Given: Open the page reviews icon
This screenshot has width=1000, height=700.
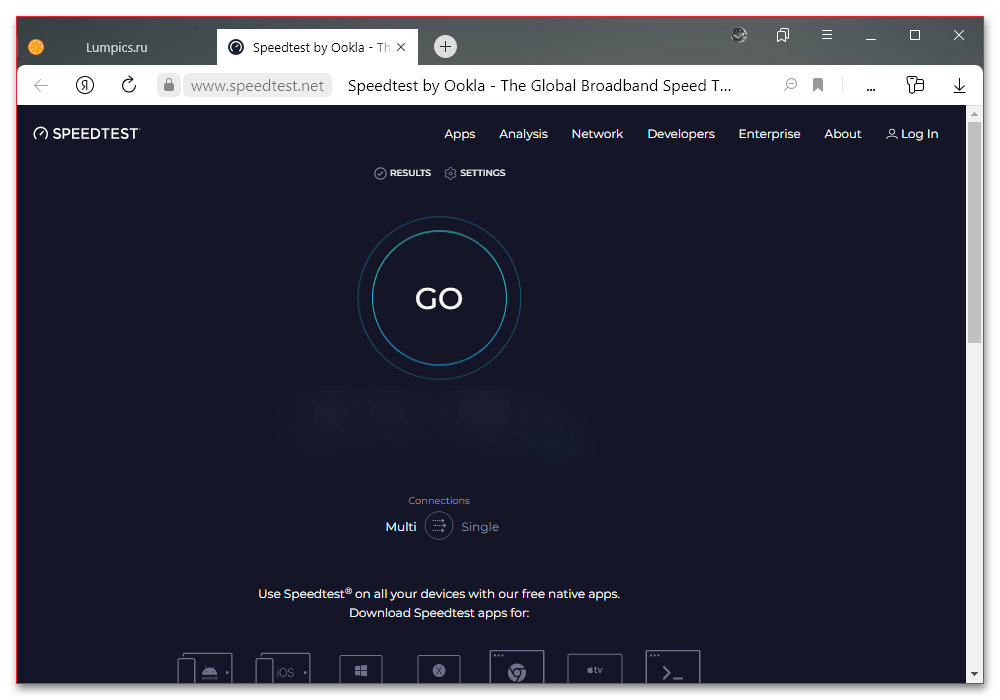Looking at the screenshot, I should click(790, 85).
